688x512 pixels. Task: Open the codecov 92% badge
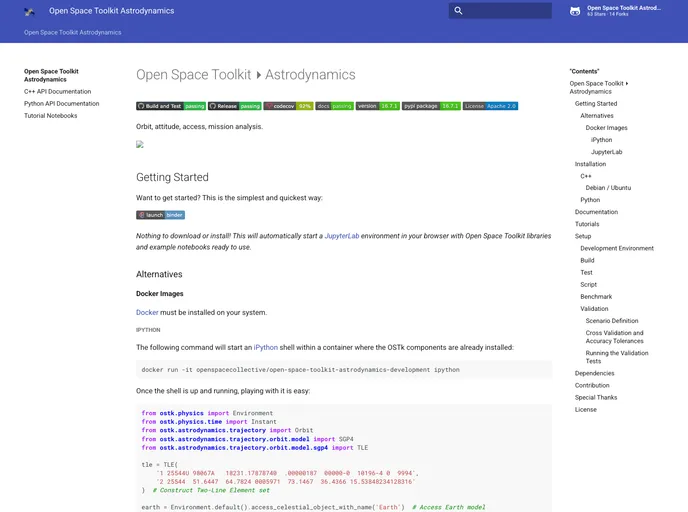288,106
